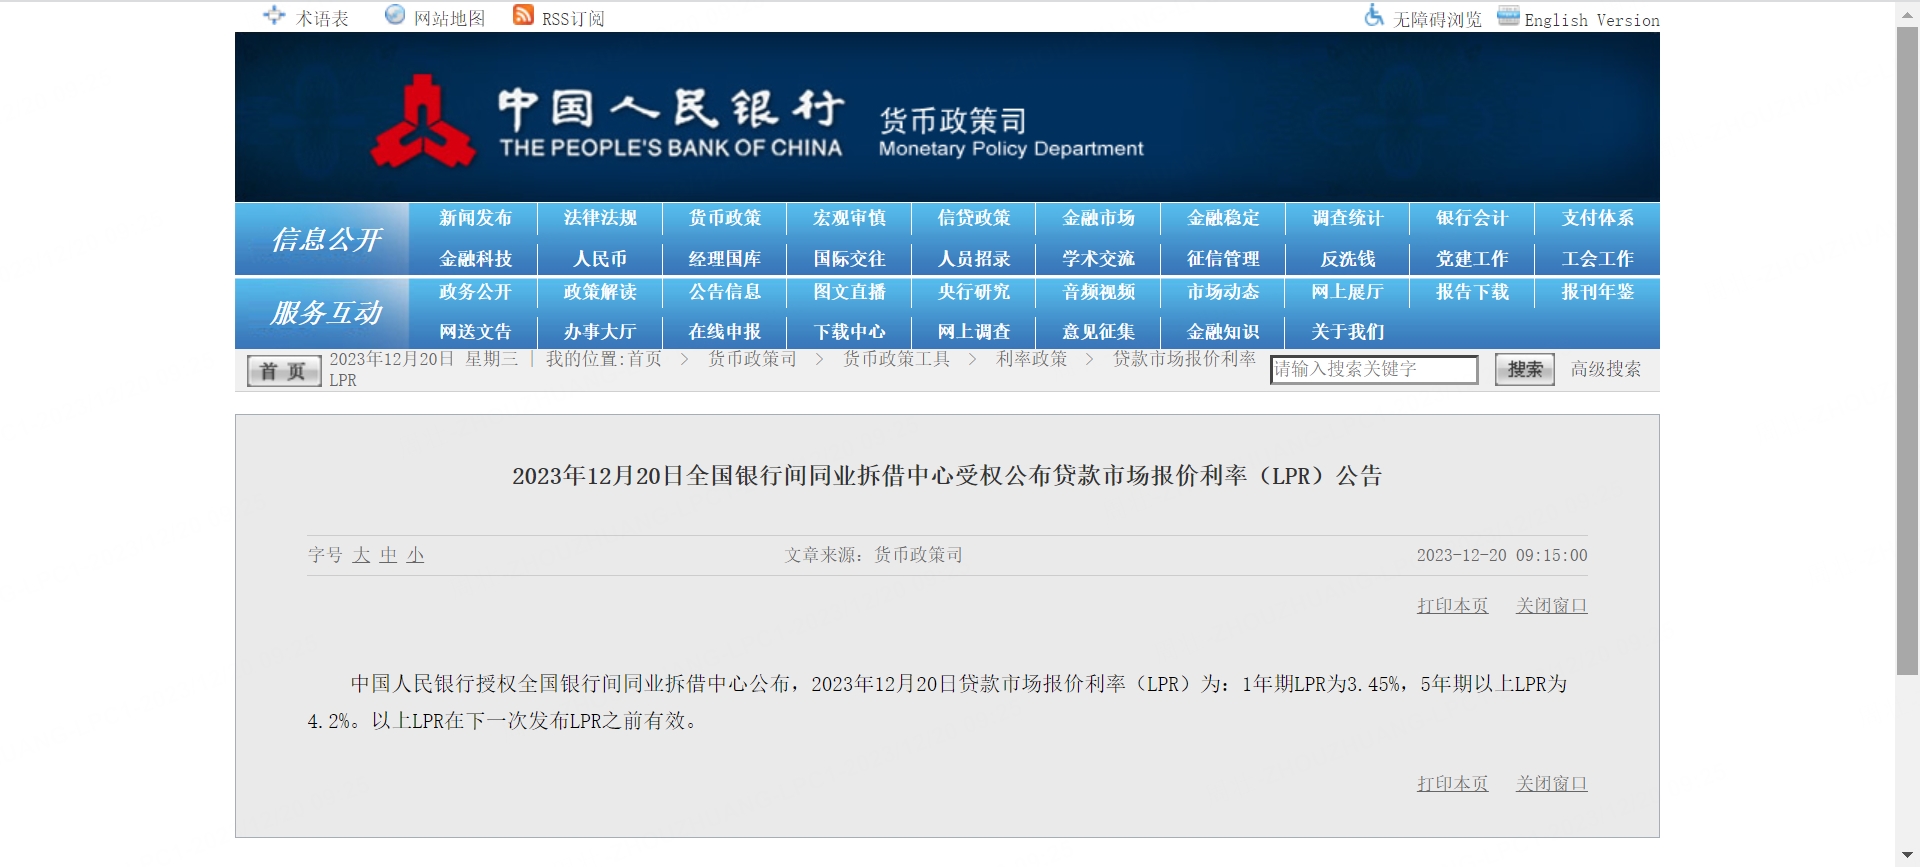Open the 网站地图 site map link
Image resolution: width=1920 pixels, height=867 pixels.
pos(450,19)
